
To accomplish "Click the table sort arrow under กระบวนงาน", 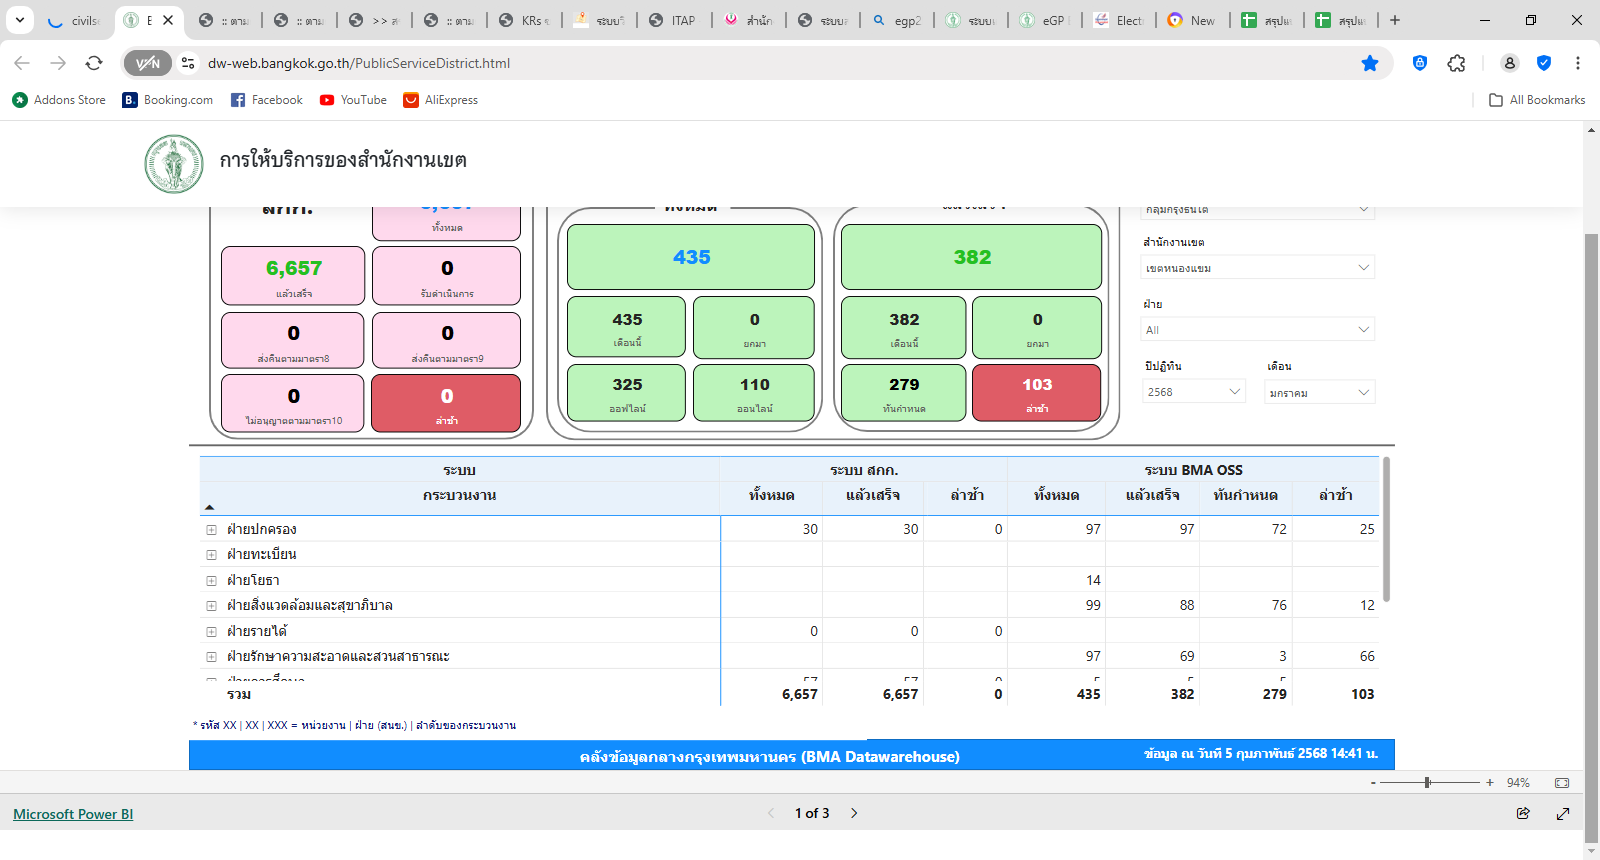I will (x=209, y=508).
